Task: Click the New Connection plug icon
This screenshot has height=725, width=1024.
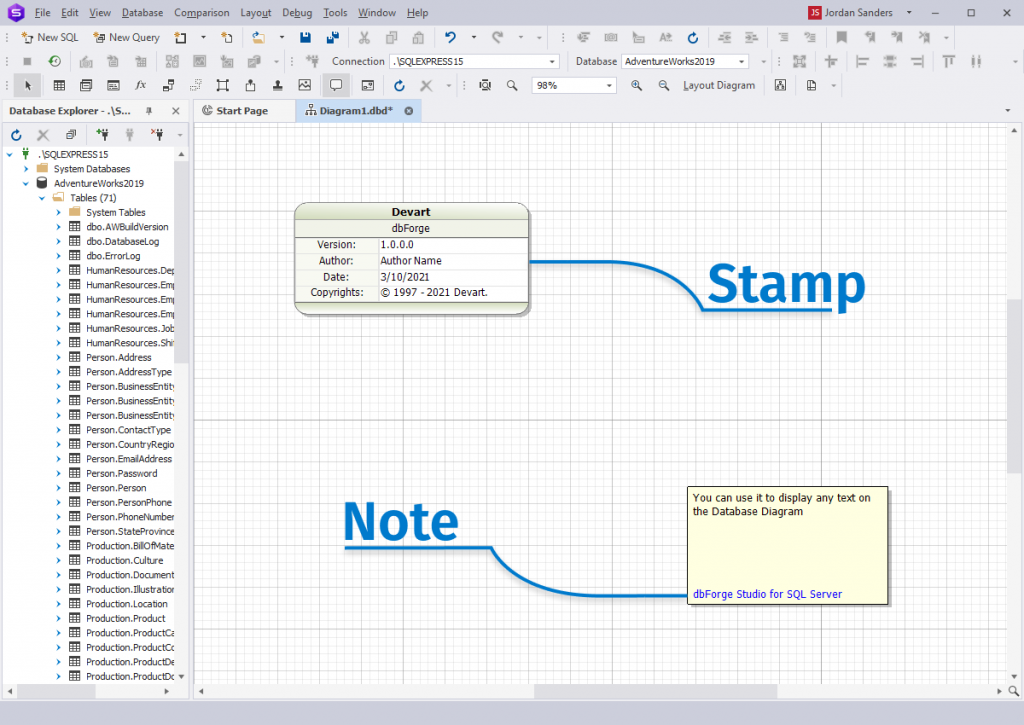Action: click(102, 135)
